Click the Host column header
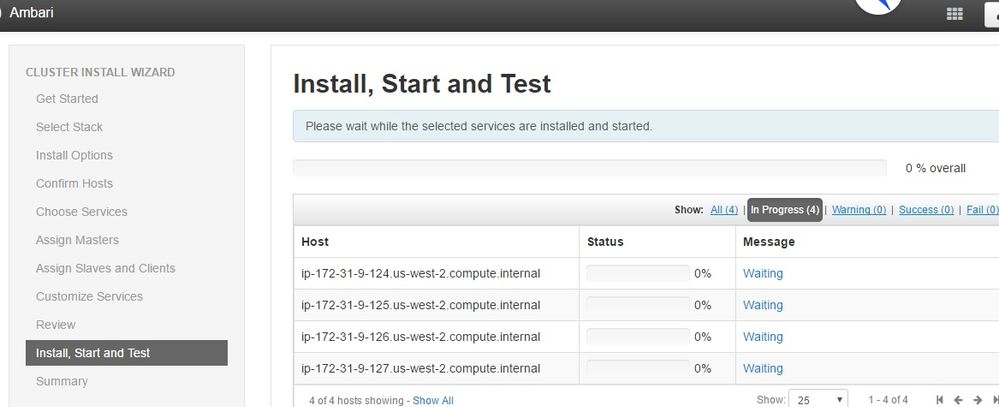Image resolution: width=999 pixels, height=407 pixels. [x=315, y=242]
